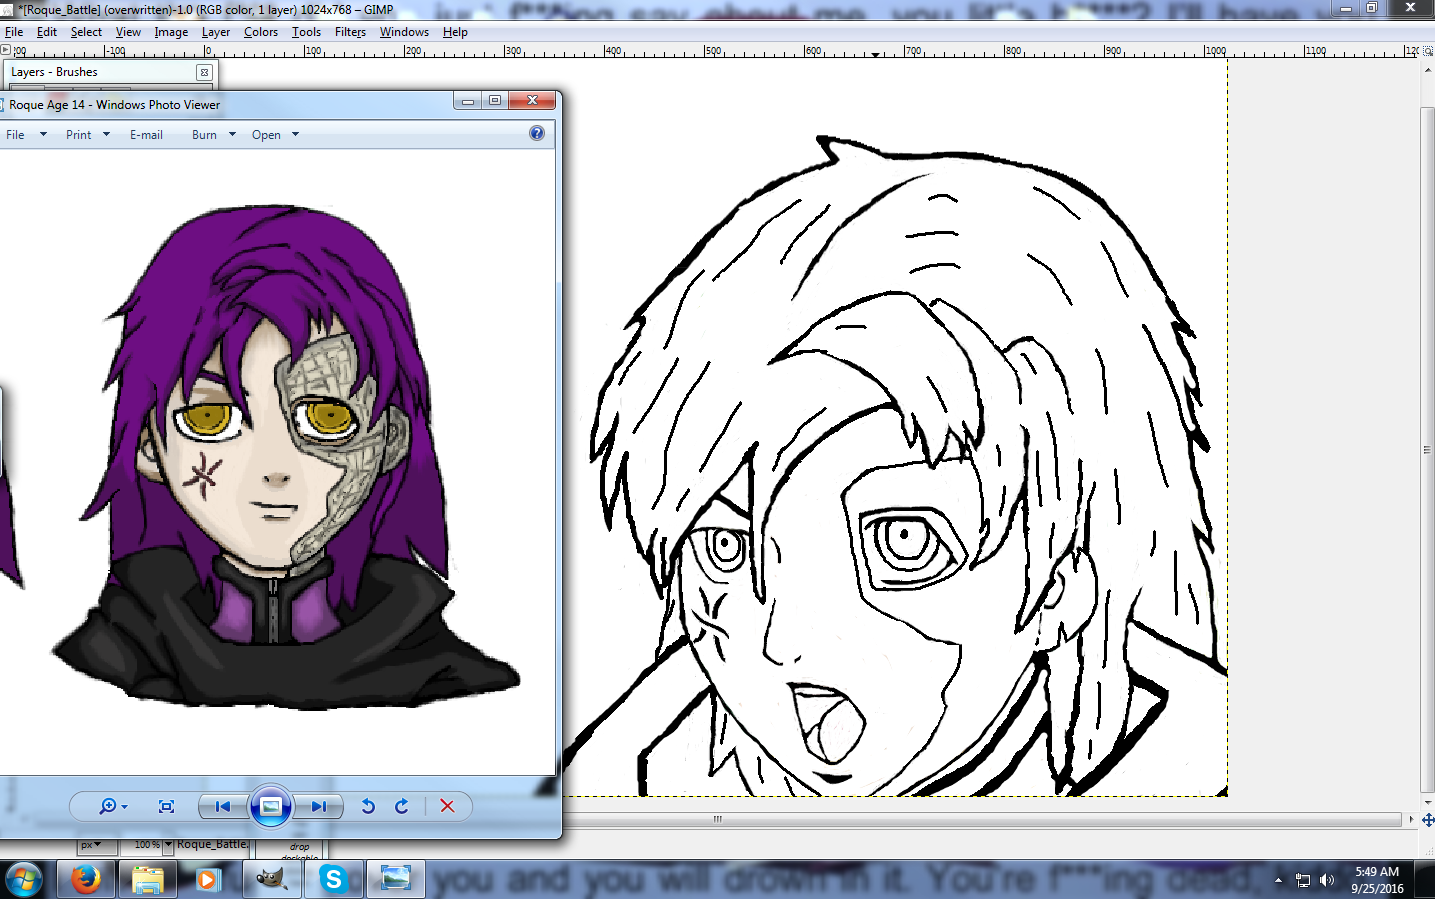1435x899 pixels.
Task: Open Windows Media Player from taskbar
Action: point(208,880)
